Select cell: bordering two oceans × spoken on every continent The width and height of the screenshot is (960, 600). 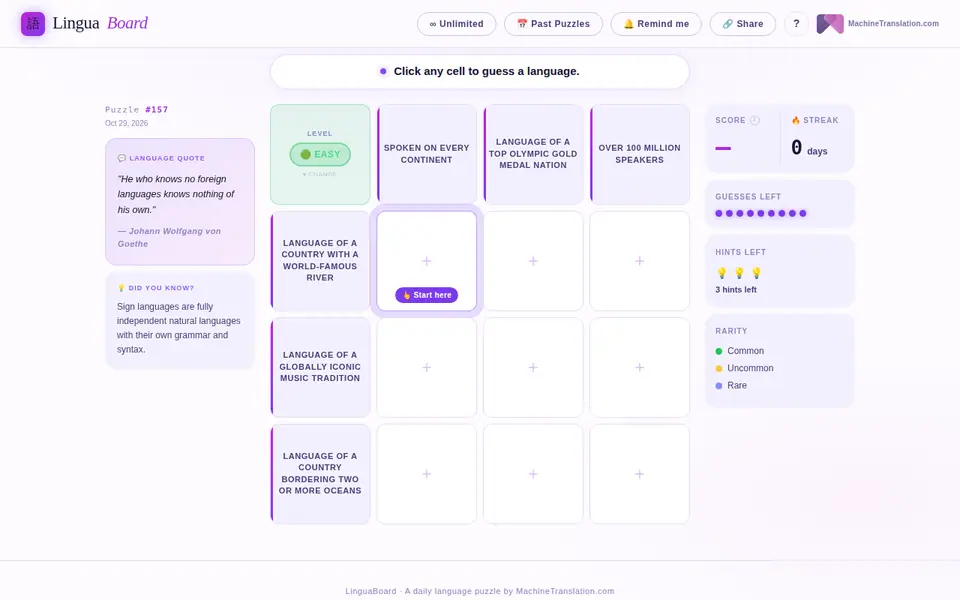(427, 474)
